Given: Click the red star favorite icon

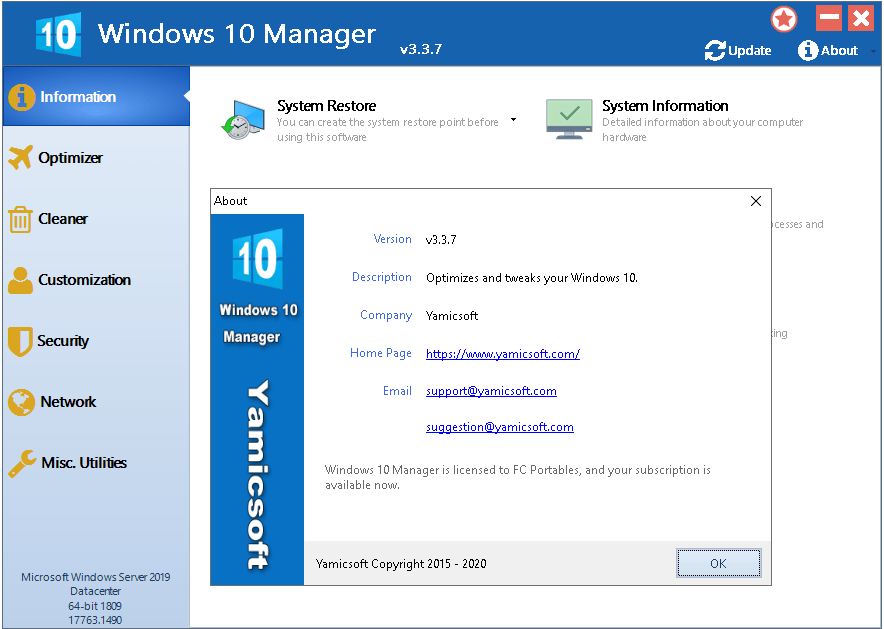Looking at the screenshot, I should coord(784,20).
